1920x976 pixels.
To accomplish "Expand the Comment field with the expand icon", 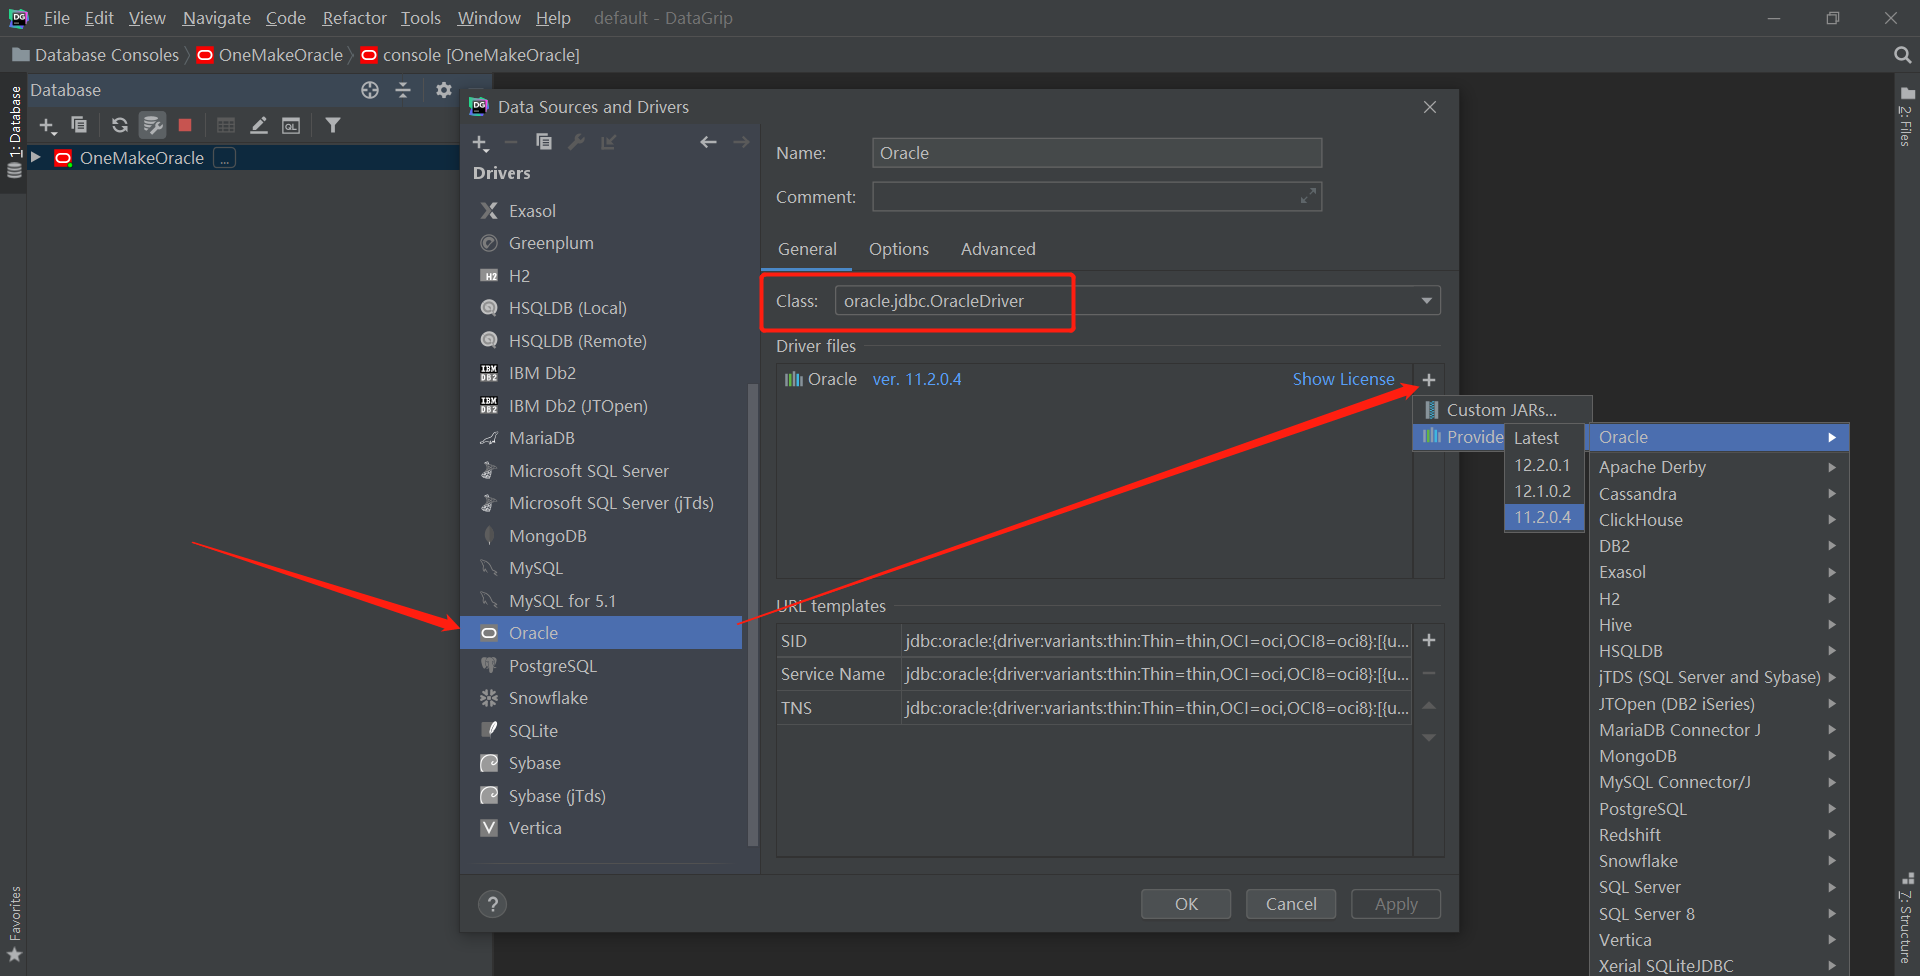I will tap(1308, 196).
